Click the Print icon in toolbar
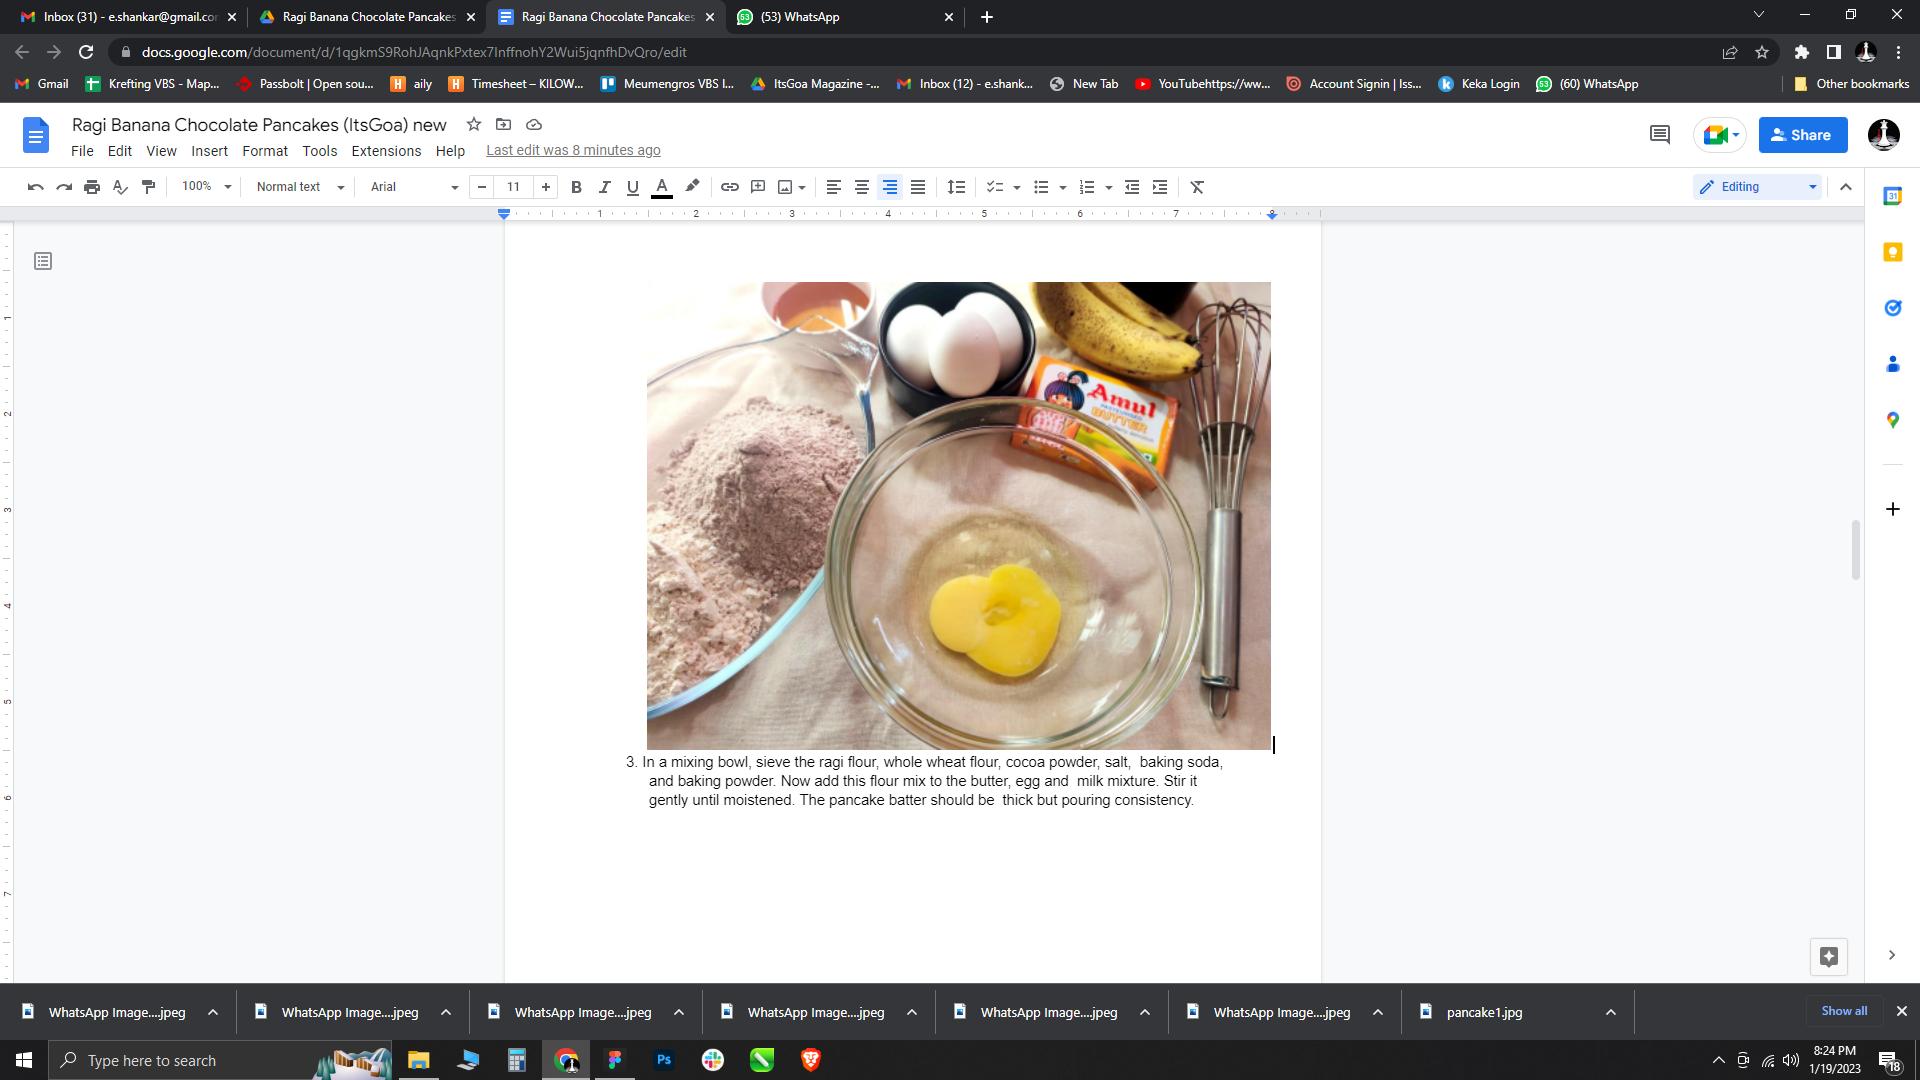The width and height of the screenshot is (1920, 1080). point(92,187)
